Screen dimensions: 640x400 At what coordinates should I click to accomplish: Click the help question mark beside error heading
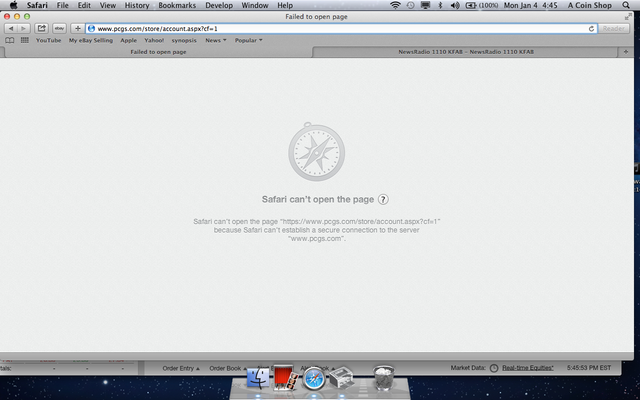point(383,200)
